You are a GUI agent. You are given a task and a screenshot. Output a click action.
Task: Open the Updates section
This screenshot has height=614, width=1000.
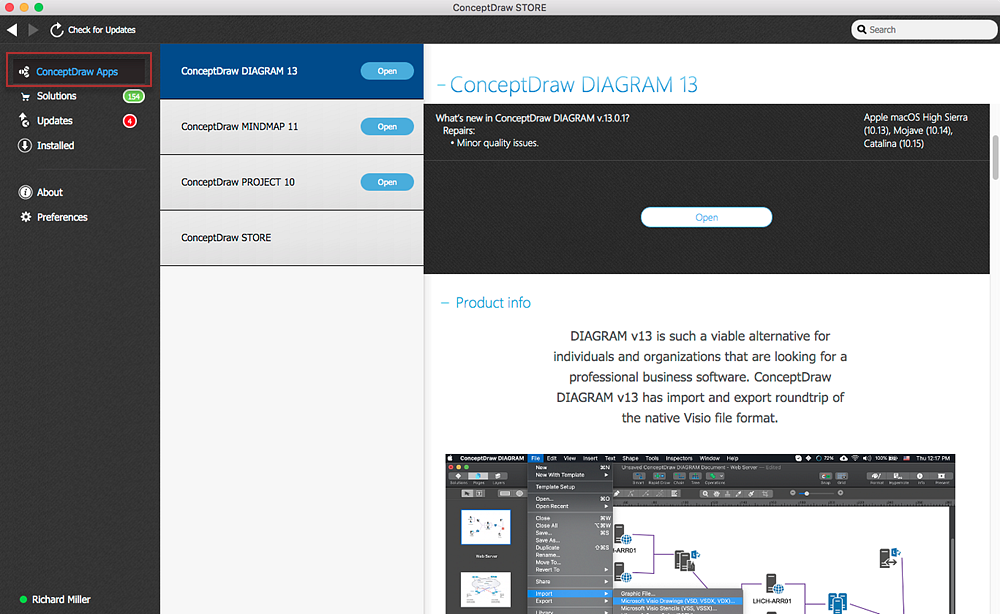tap(54, 121)
